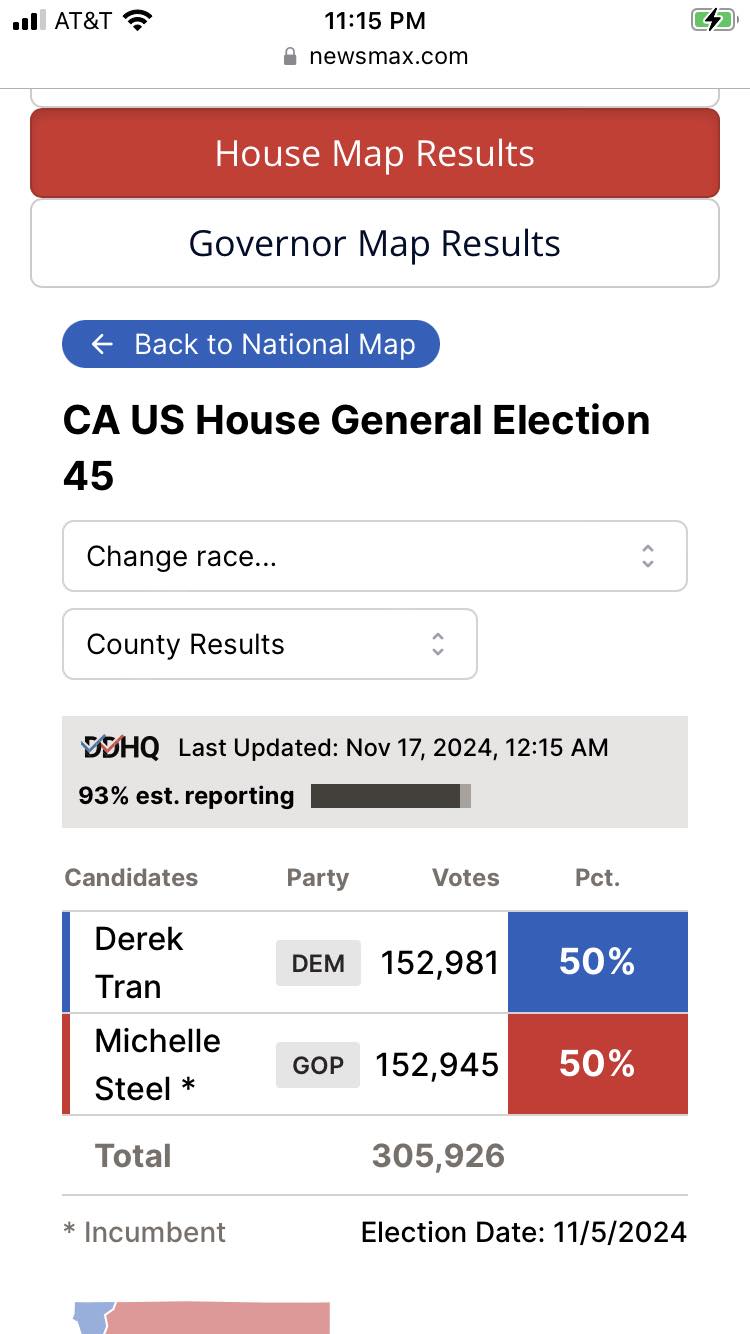Viewport: 750px width, 1334px height.
Task: Expand the County Results selector
Action: point(269,644)
